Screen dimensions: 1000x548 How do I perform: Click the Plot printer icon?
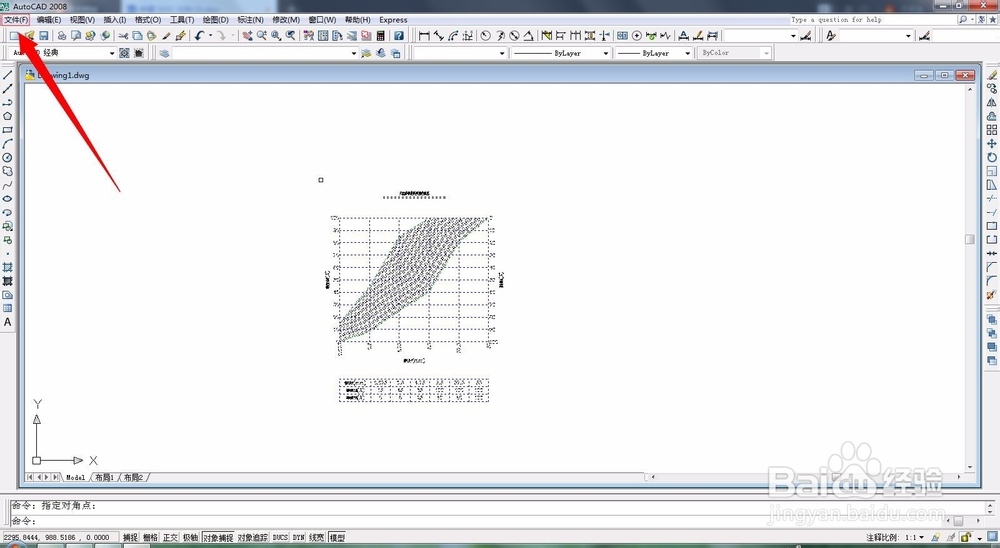(62, 36)
